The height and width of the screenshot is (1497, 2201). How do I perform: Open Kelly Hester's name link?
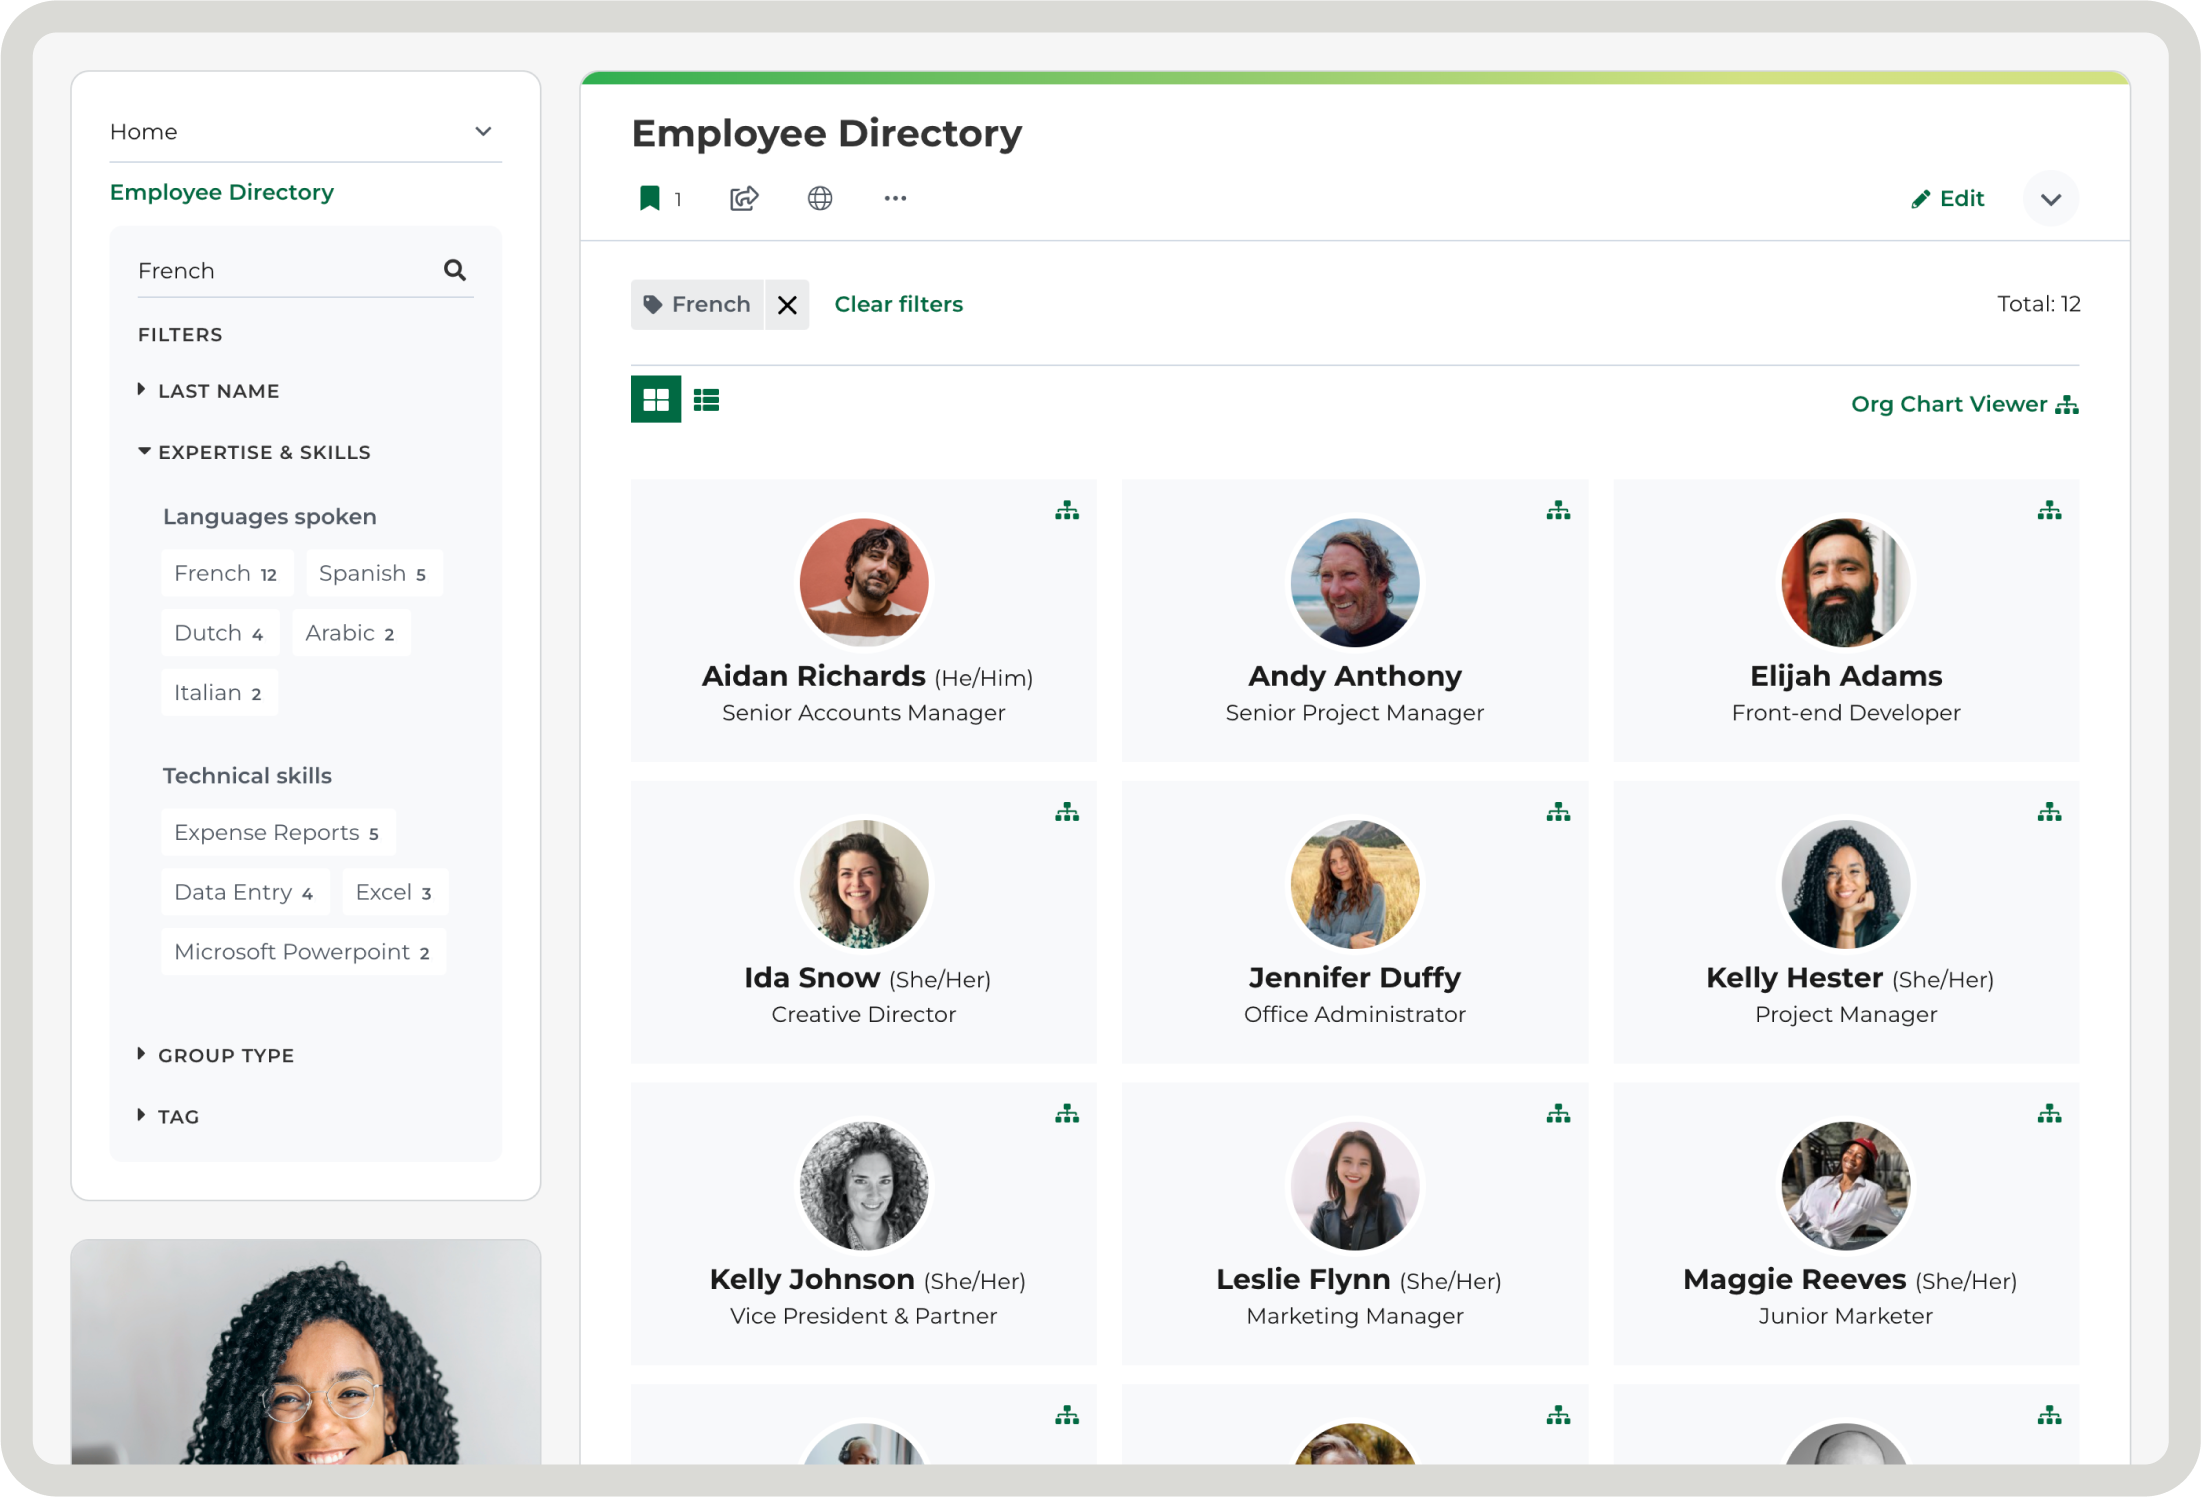coord(1794,977)
